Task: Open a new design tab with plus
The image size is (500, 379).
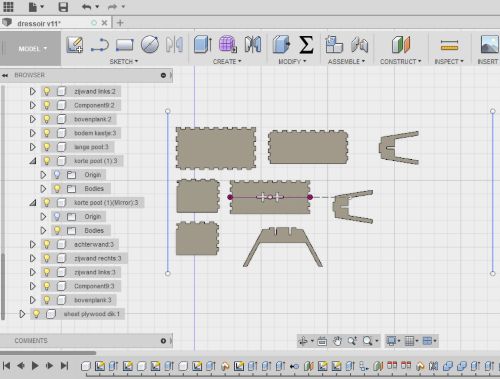Action: pyautogui.click(x=120, y=23)
